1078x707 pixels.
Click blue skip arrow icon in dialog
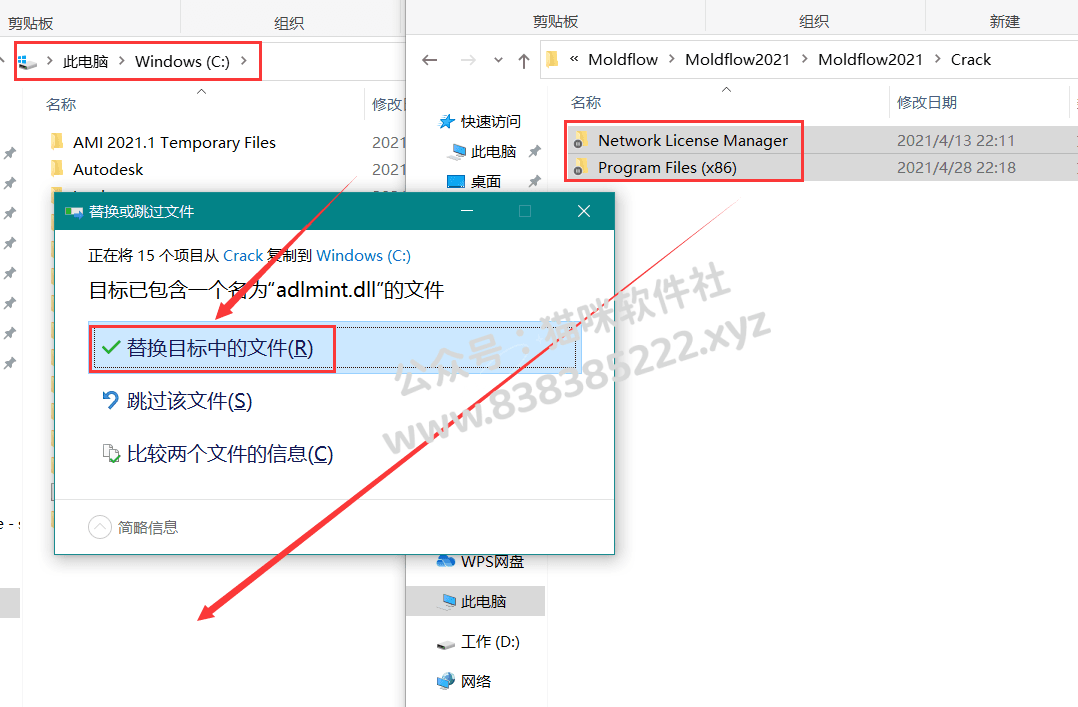pos(110,400)
